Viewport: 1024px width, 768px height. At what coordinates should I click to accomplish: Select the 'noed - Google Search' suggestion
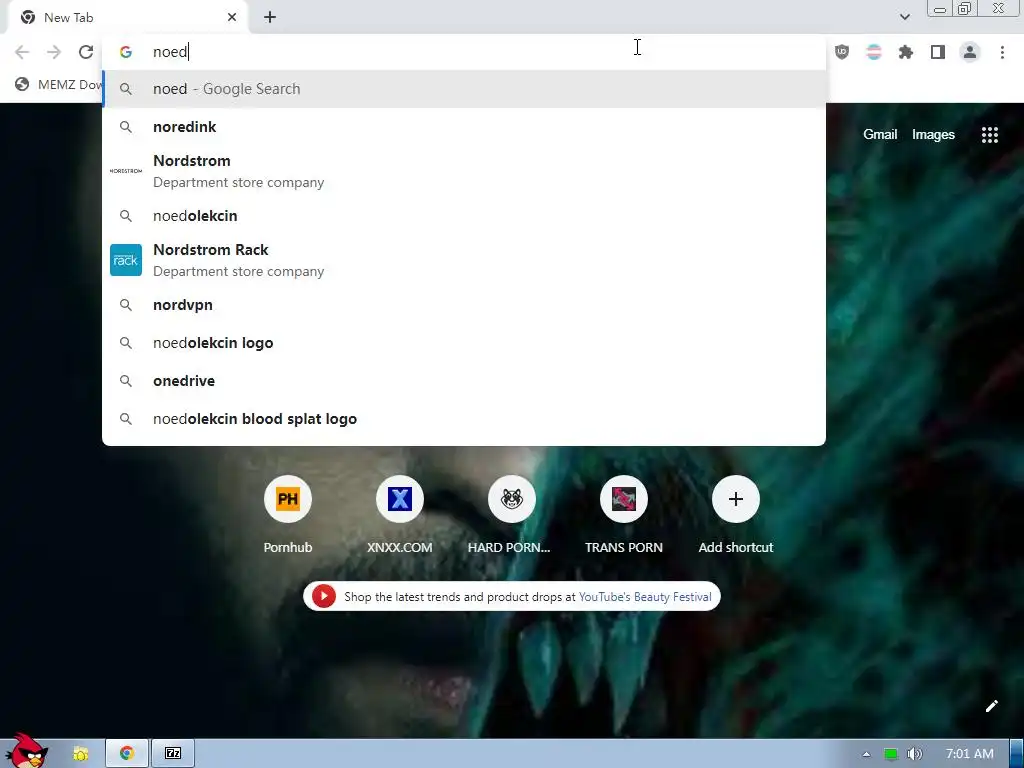coord(464,89)
